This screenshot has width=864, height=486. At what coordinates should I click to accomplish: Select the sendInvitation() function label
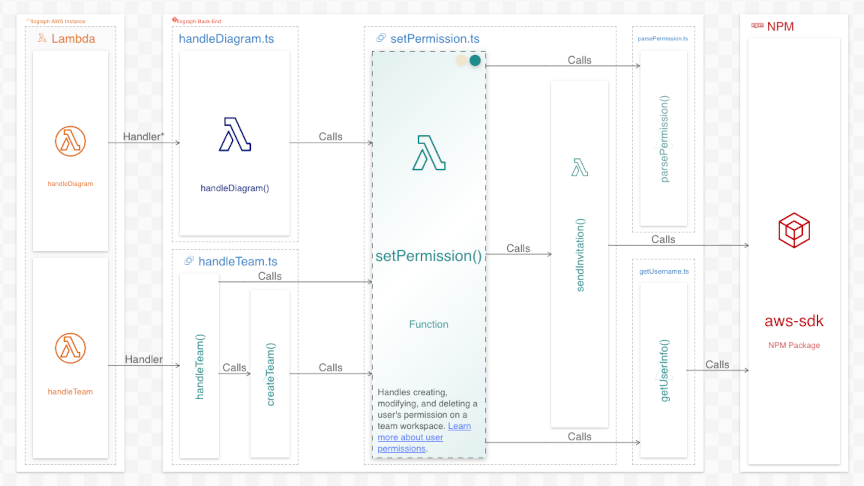(x=580, y=255)
